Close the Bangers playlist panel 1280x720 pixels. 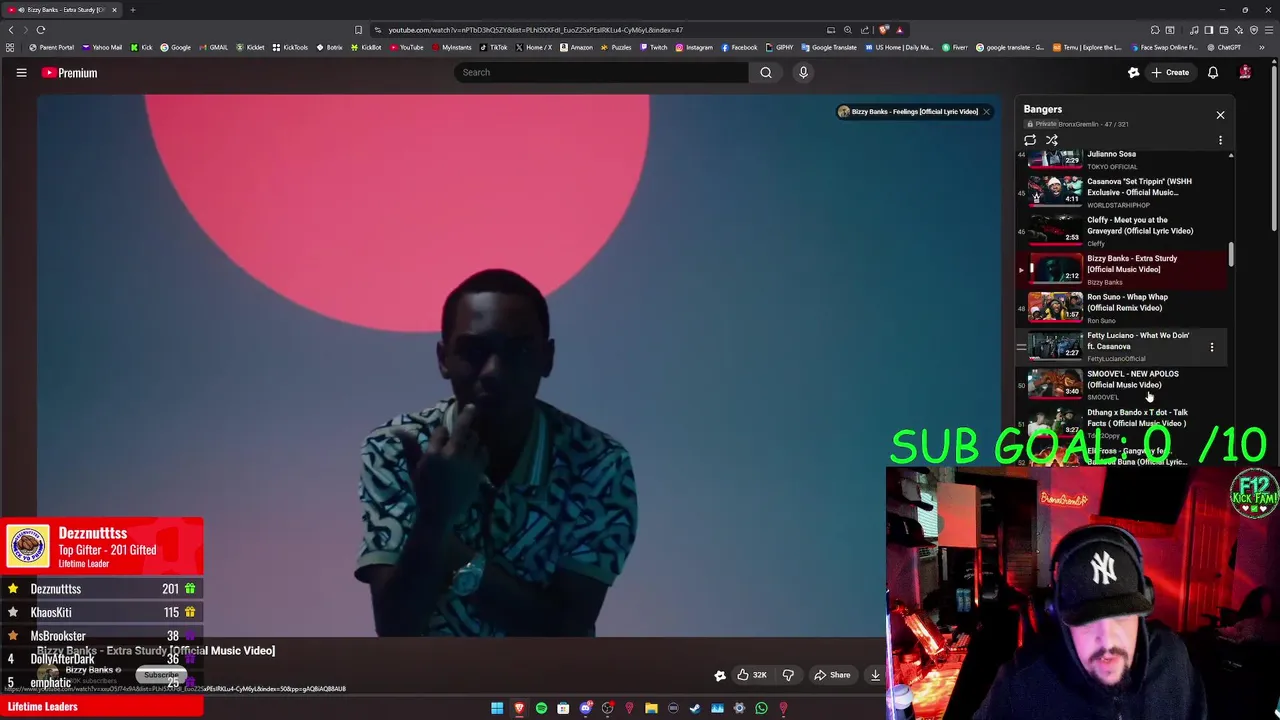[1220, 115]
